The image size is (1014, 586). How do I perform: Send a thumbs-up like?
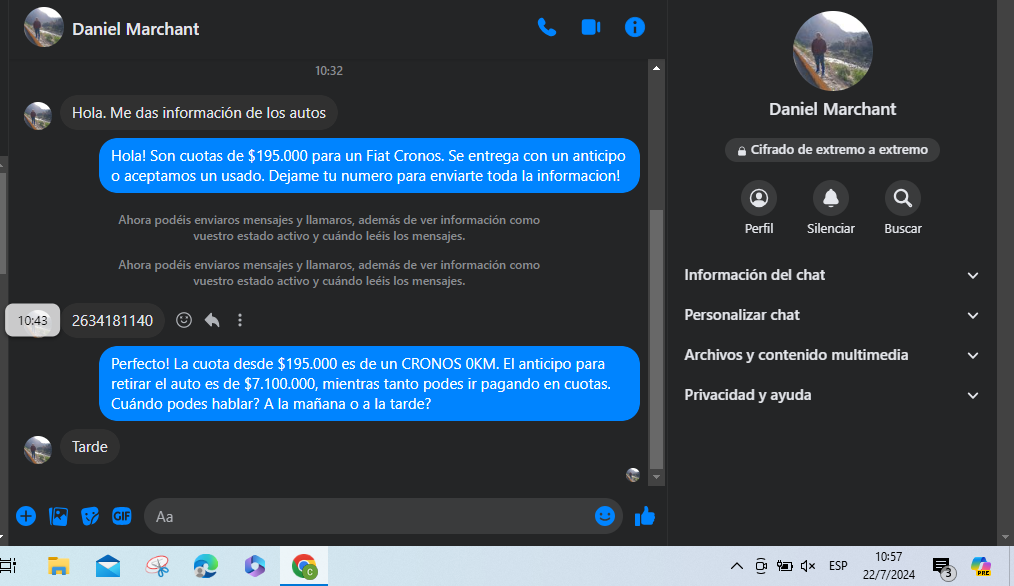tap(645, 516)
